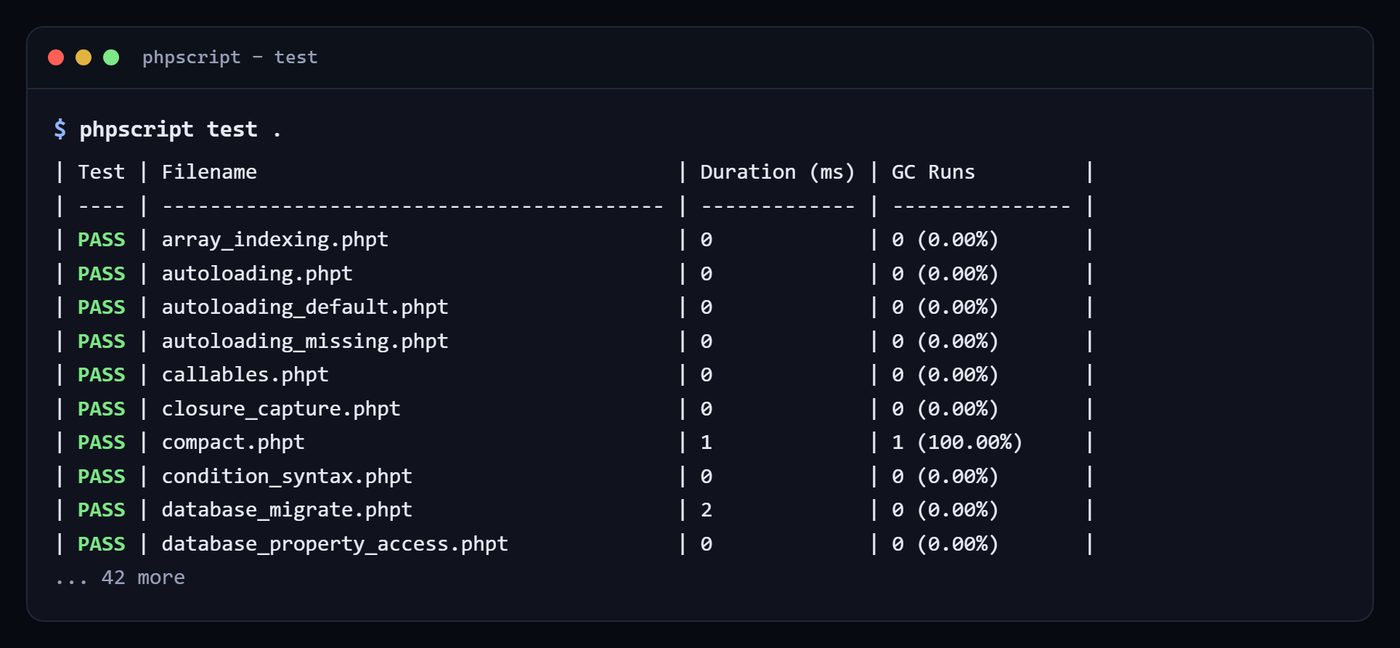Viewport: 1400px width, 648px height.
Task: Click duration value 2 for database_migrate.phpt
Action: coord(706,510)
